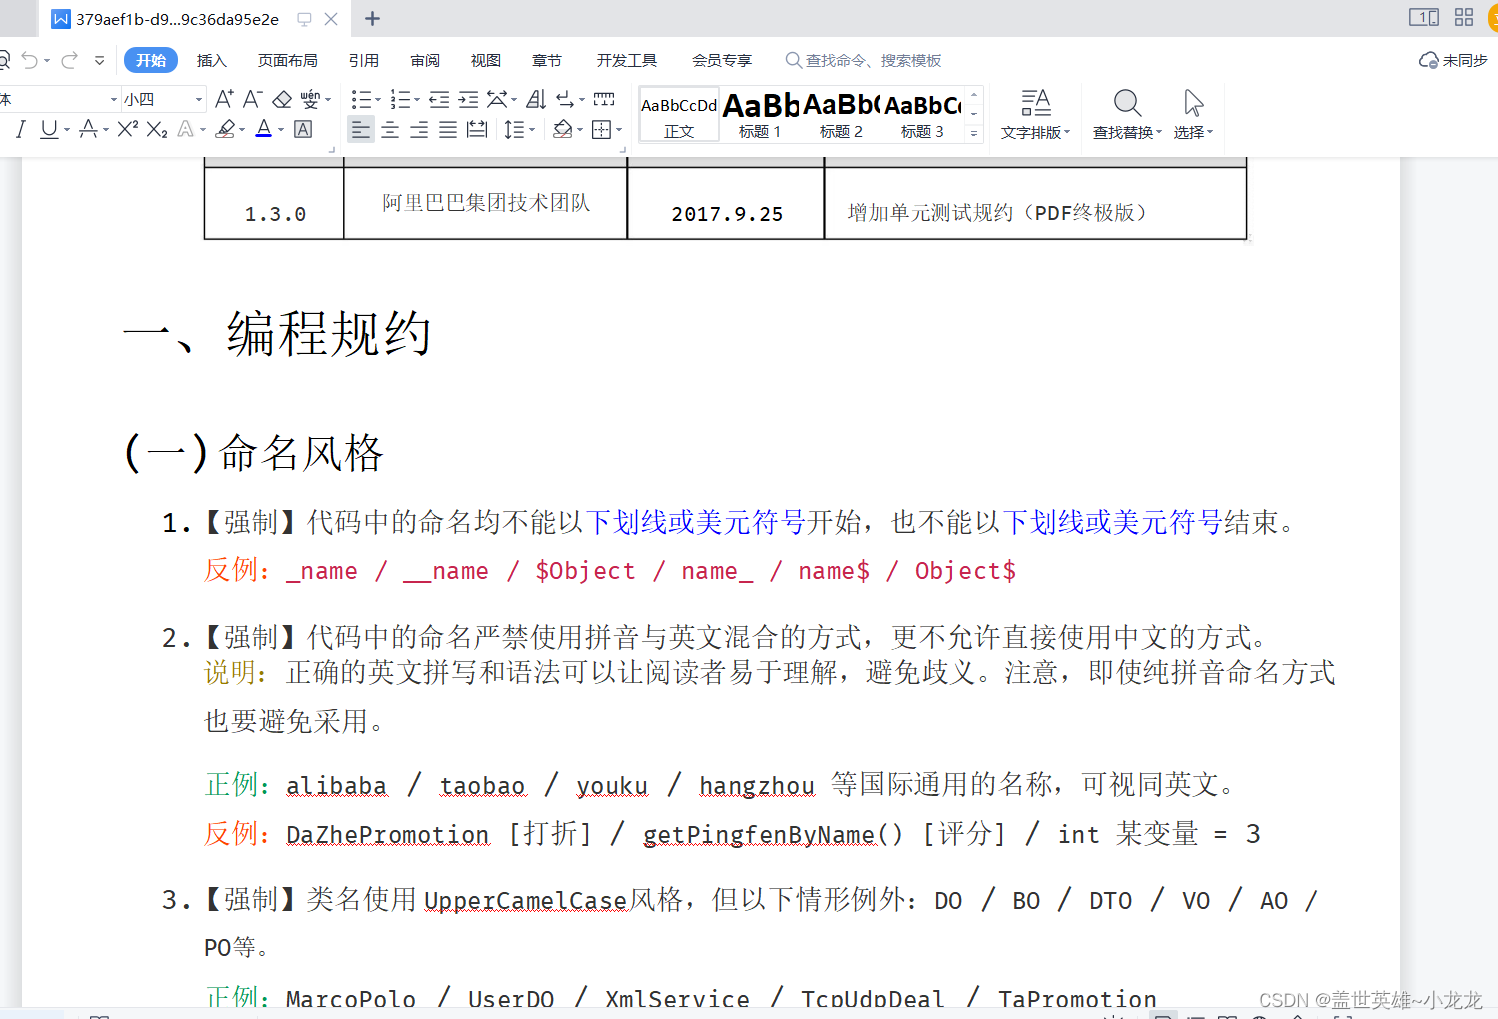The image size is (1498, 1019).
Task: Open a new document tab with the plus button
Action: coord(372,18)
